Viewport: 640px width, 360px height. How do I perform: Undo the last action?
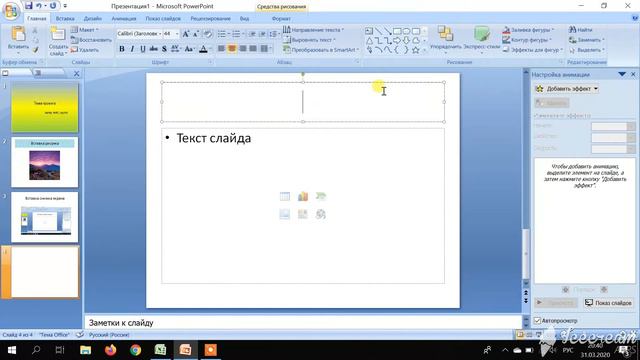[x=39, y=6]
